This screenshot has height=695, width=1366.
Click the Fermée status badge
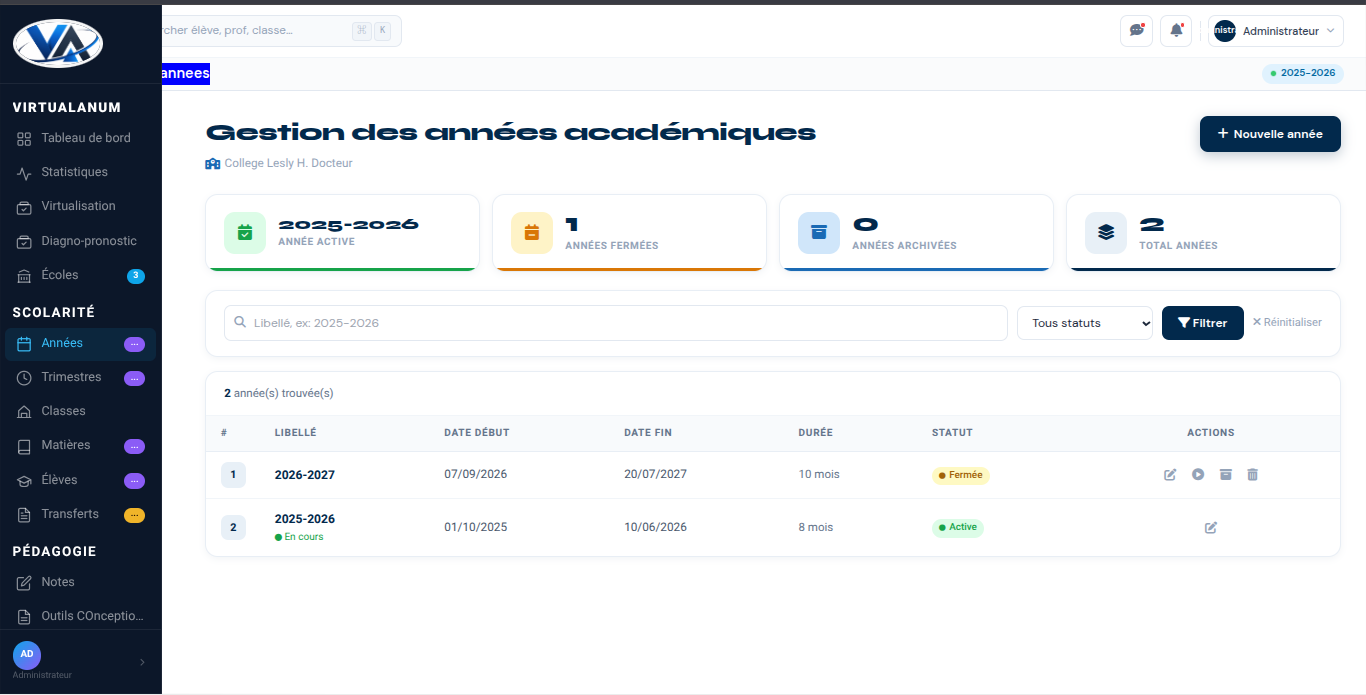pyautogui.click(x=961, y=475)
